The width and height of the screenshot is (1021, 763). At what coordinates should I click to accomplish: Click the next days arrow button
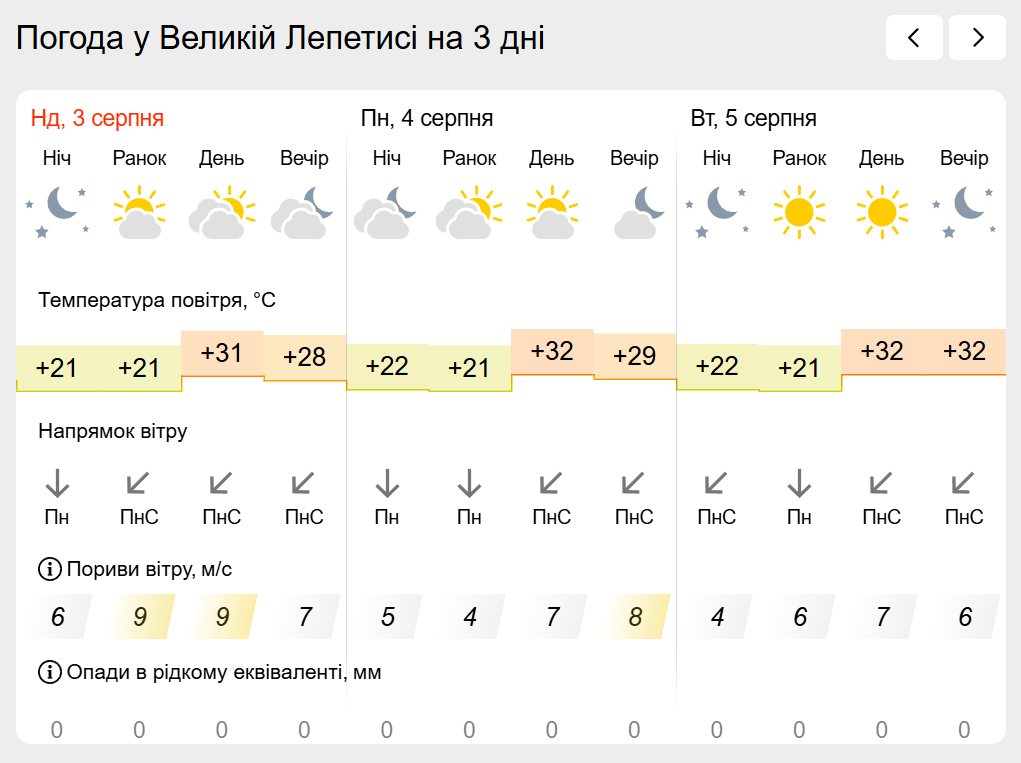pyautogui.click(x=977, y=38)
